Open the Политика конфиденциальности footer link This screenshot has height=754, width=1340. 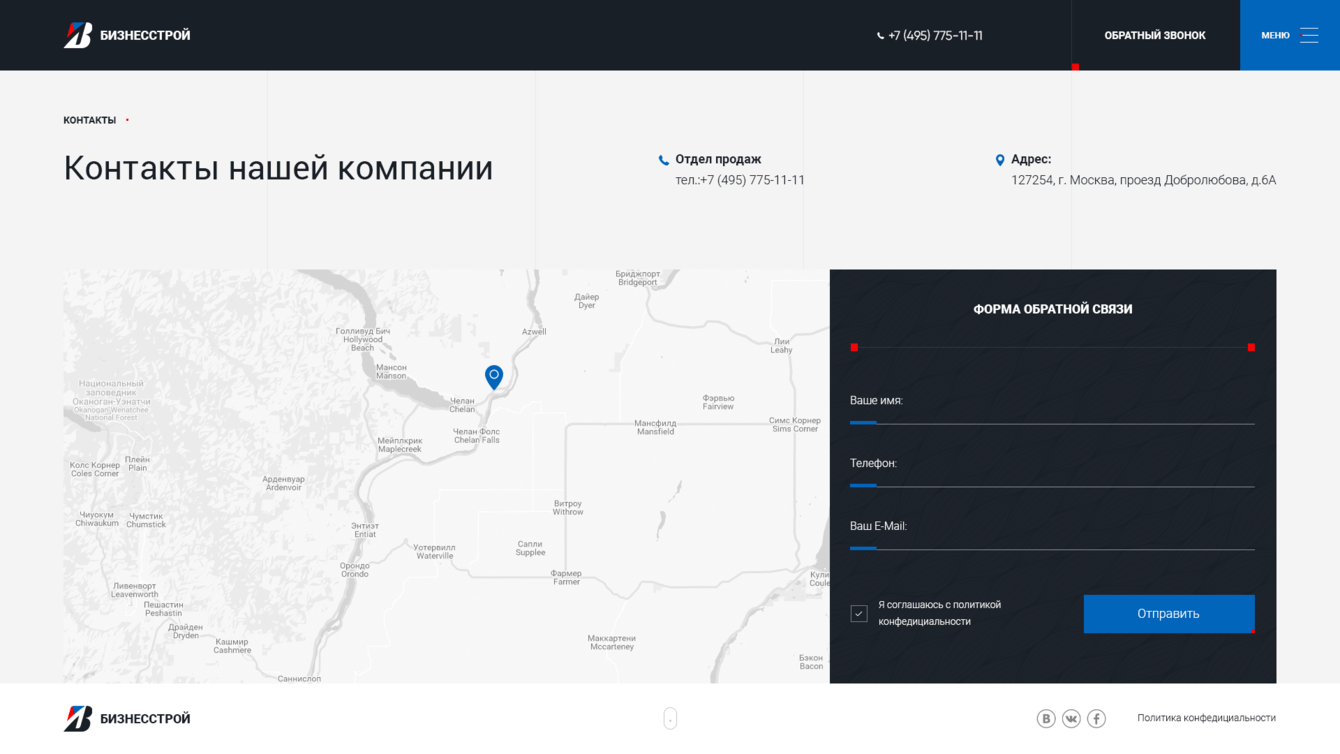tap(1206, 718)
